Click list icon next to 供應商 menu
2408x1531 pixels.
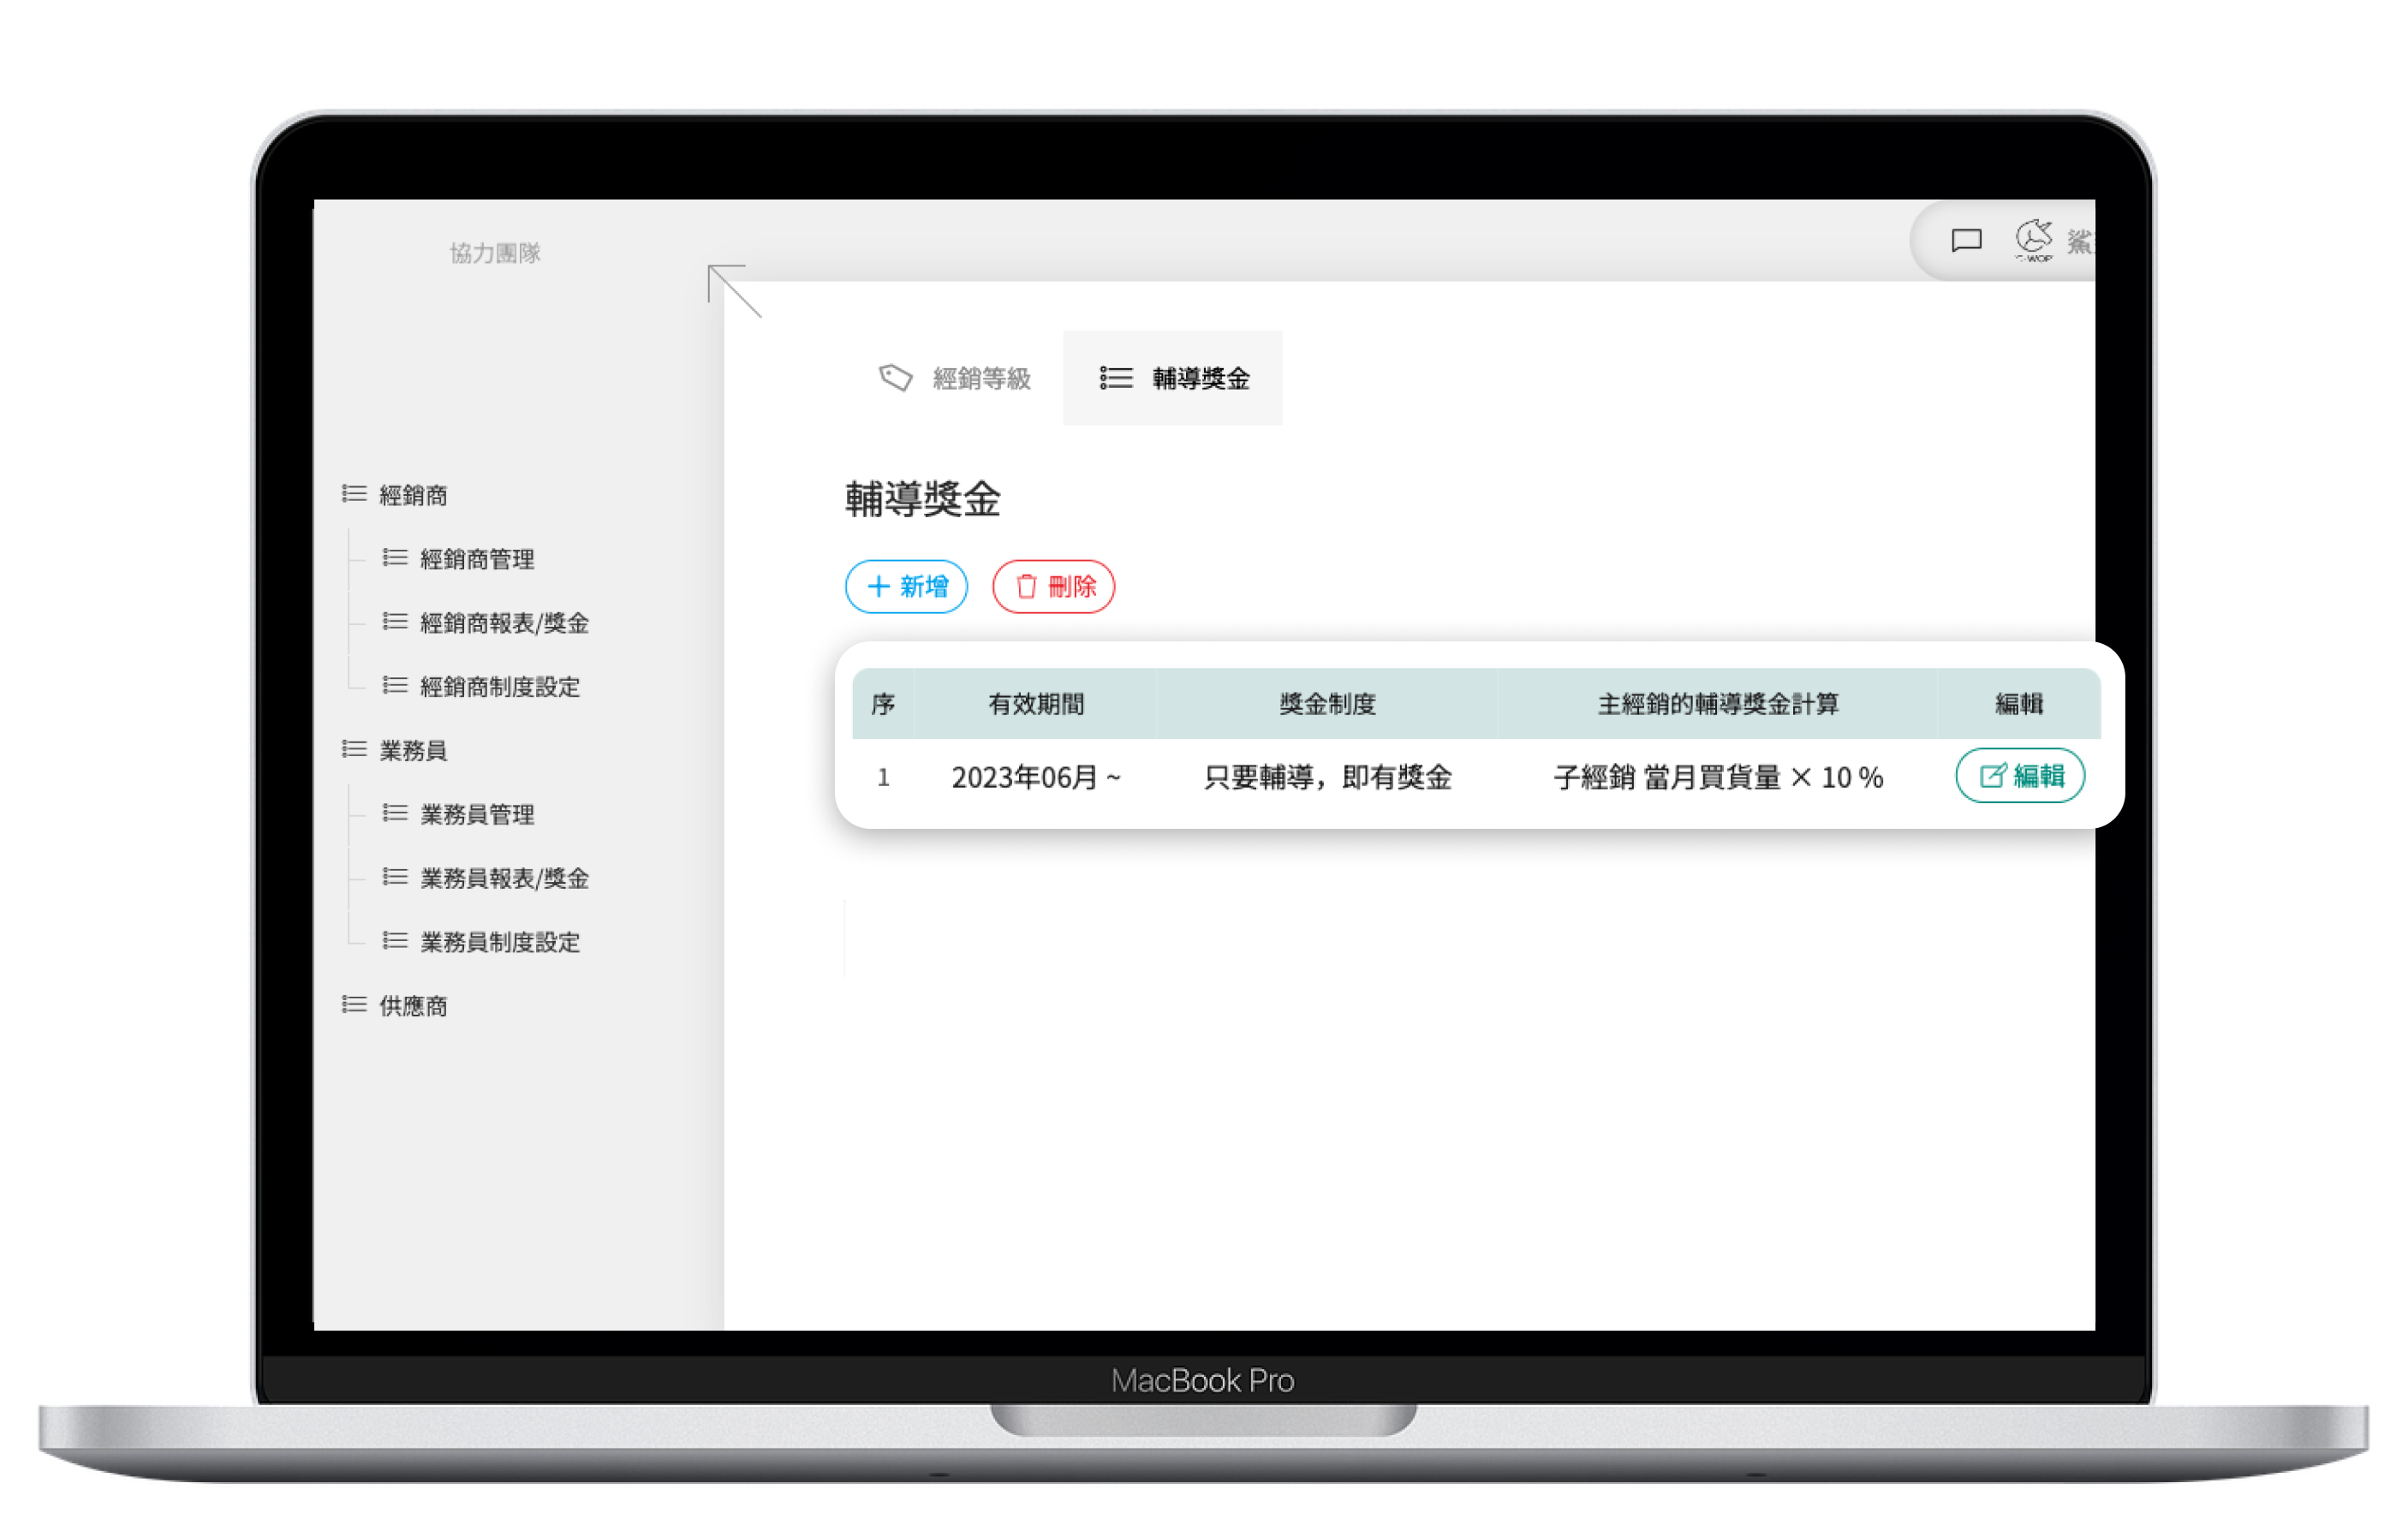tap(354, 1004)
